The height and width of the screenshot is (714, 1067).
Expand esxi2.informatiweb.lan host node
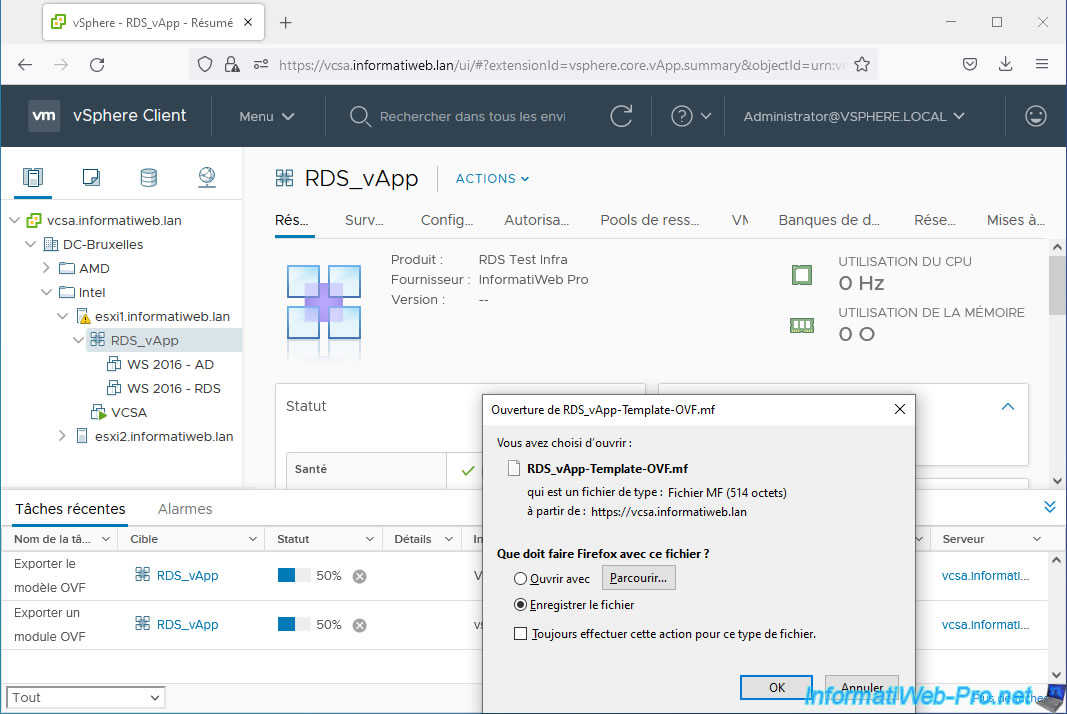tap(62, 436)
